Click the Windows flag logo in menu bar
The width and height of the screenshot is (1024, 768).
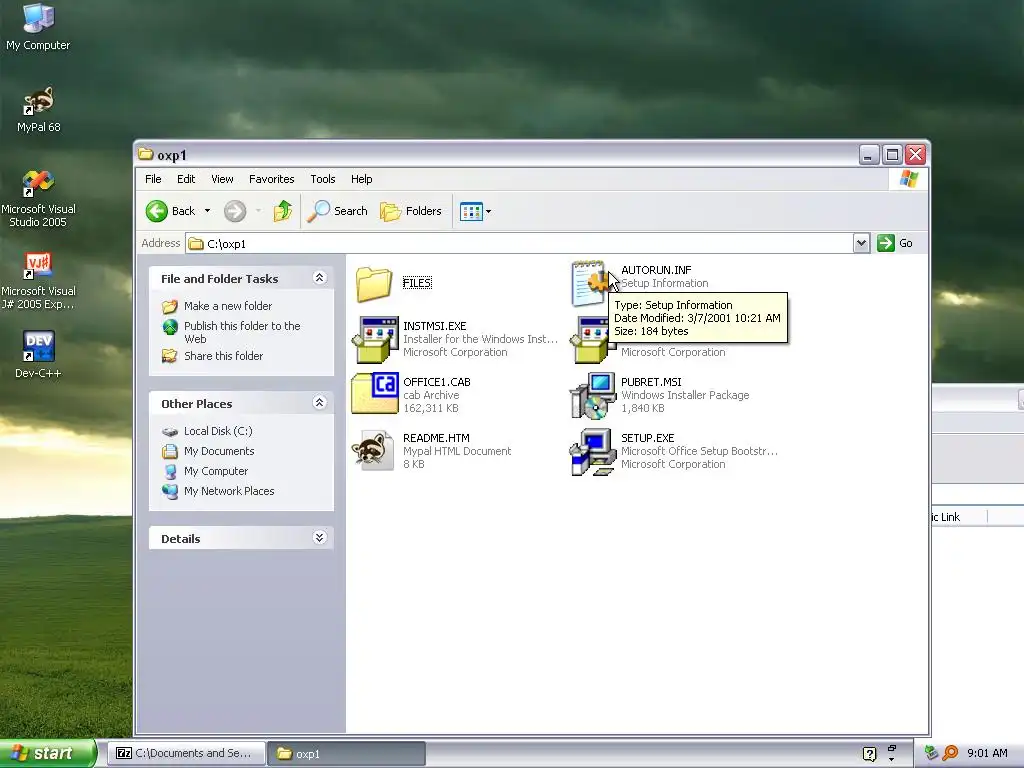tap(908, 179)
